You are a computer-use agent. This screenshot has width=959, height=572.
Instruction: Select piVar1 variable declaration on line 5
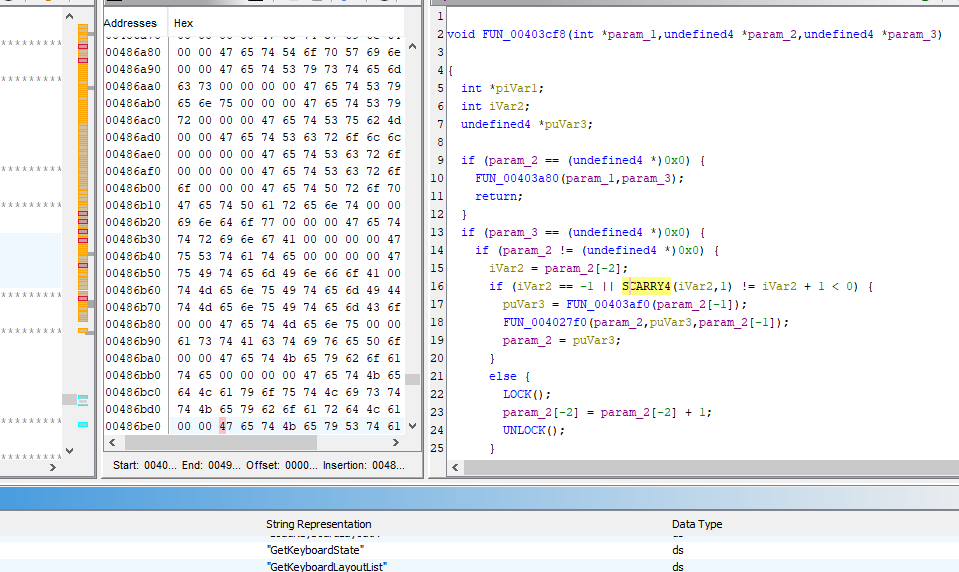pyautogui.click(x=516, y=88)
